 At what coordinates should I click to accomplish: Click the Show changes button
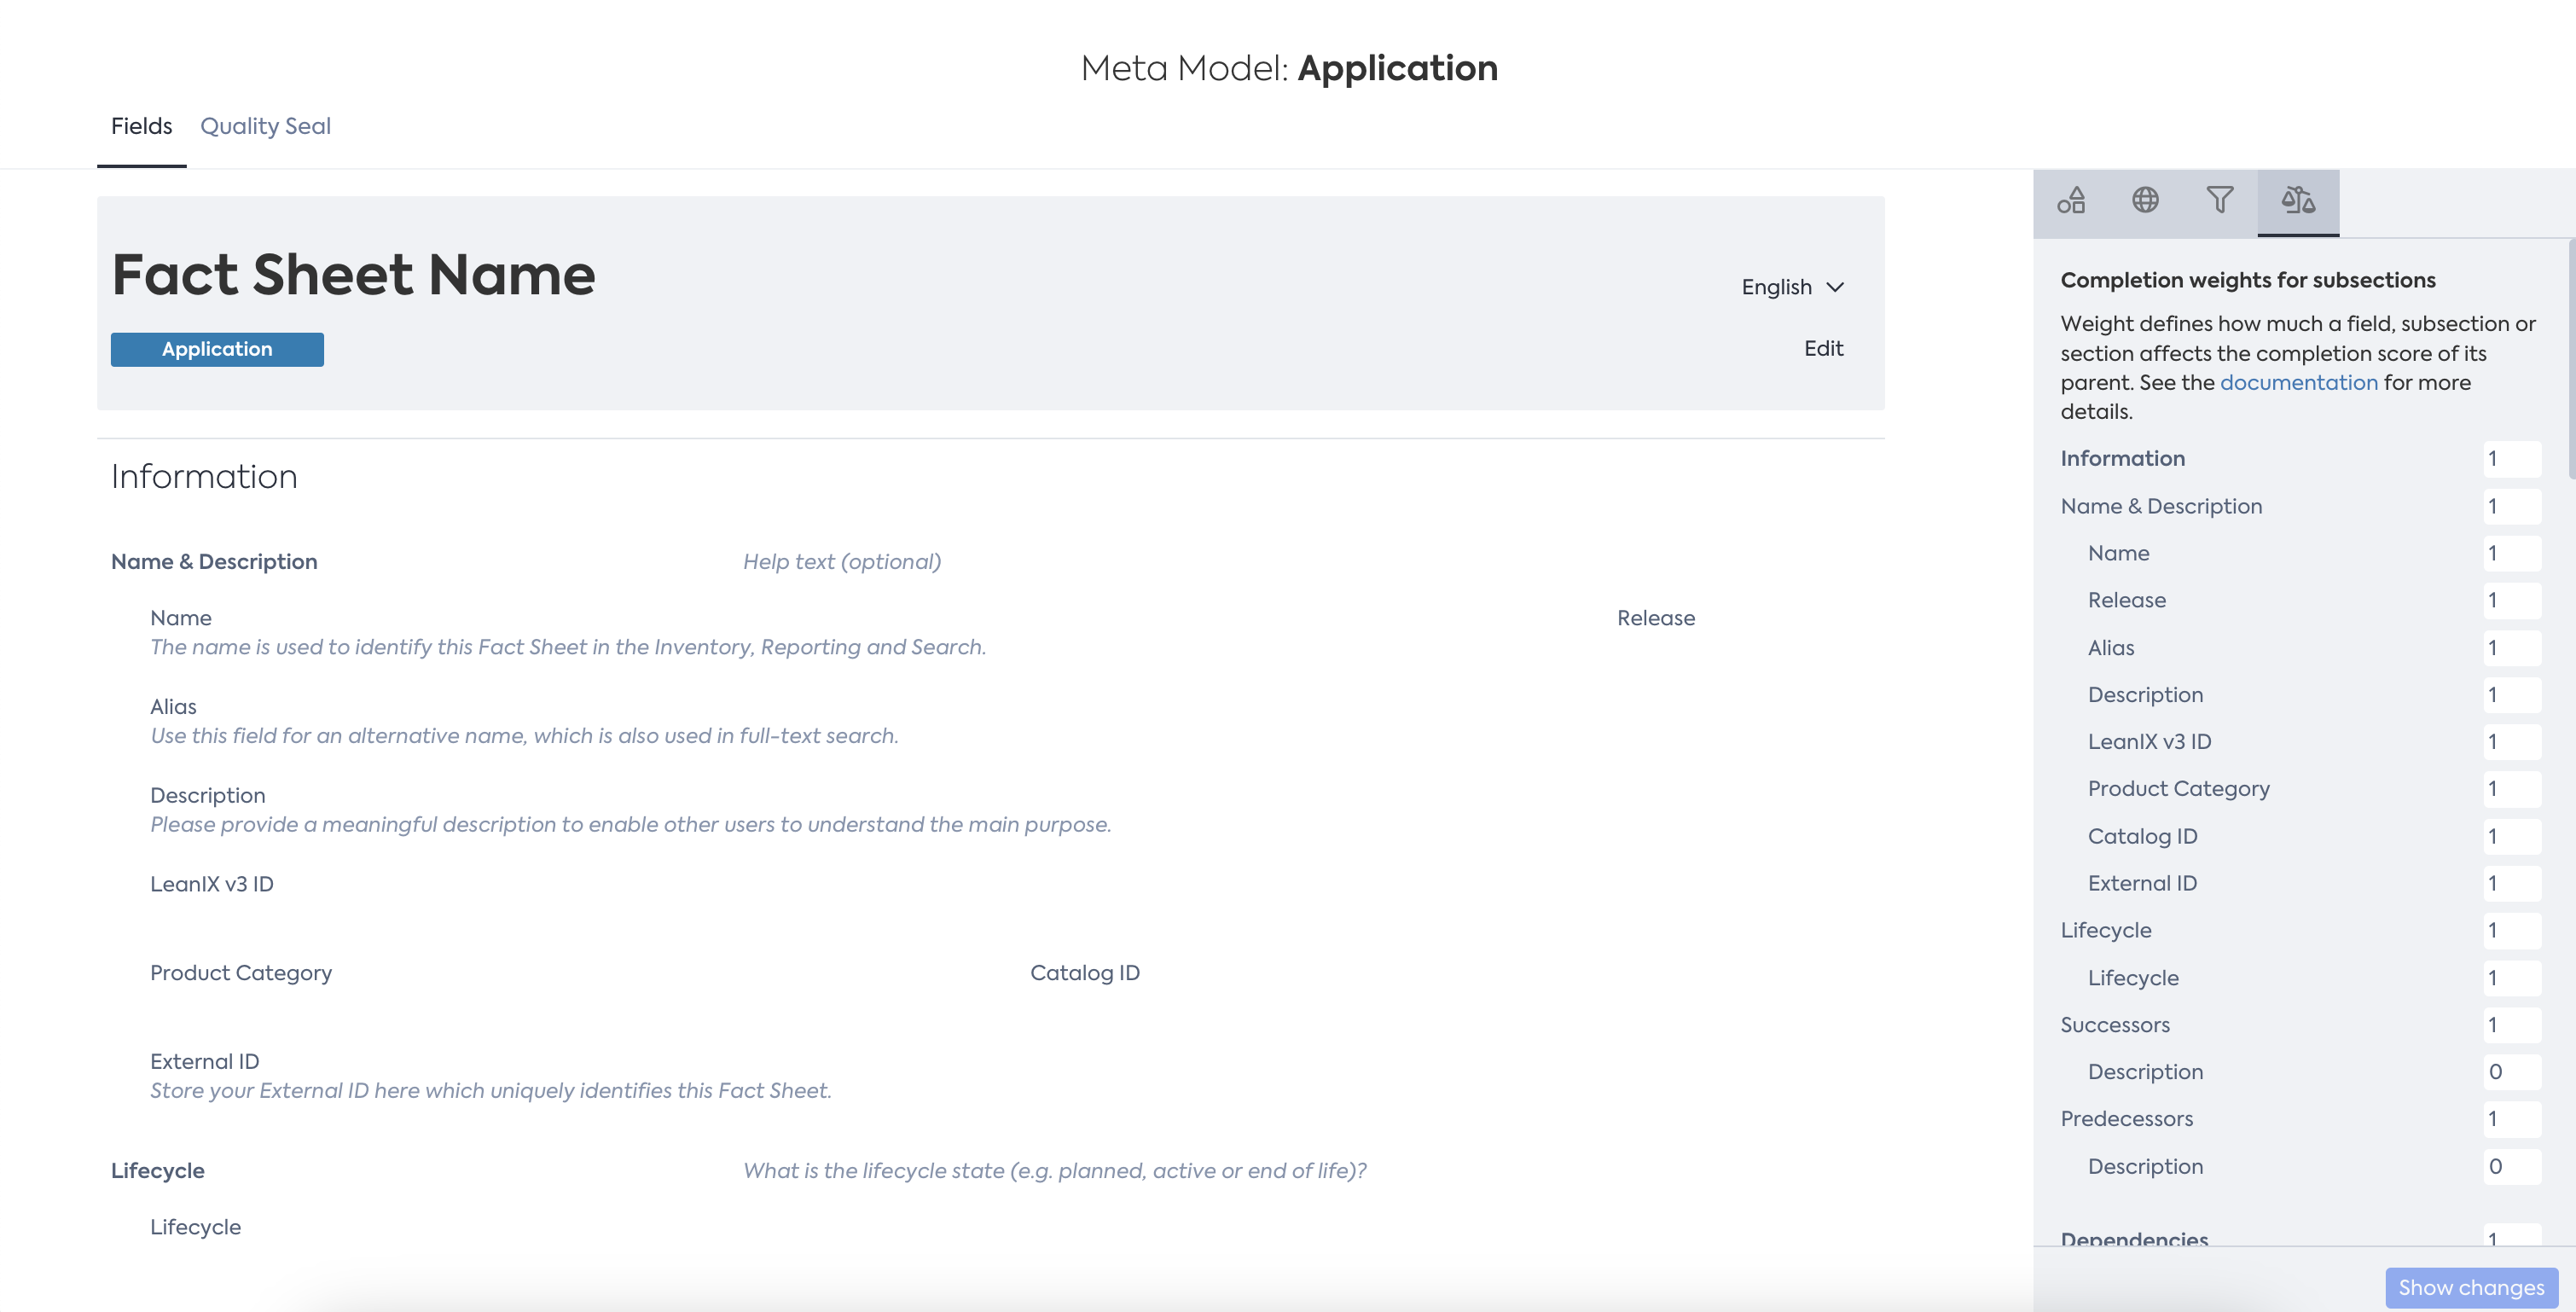2470,1287
